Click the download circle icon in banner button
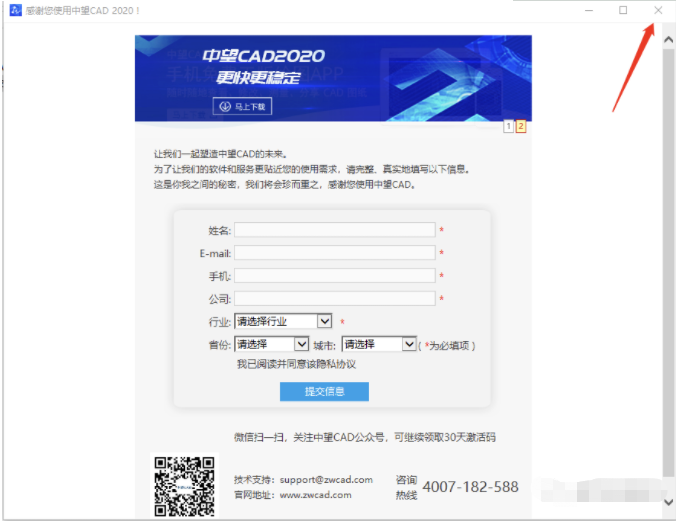Screen dimensions: 676x524 225,107
